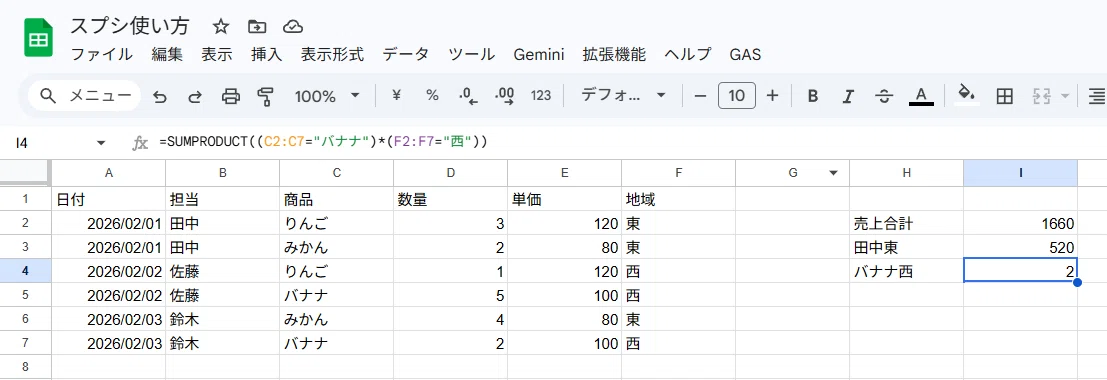Open the ヘルプ menu

[688, 54]
